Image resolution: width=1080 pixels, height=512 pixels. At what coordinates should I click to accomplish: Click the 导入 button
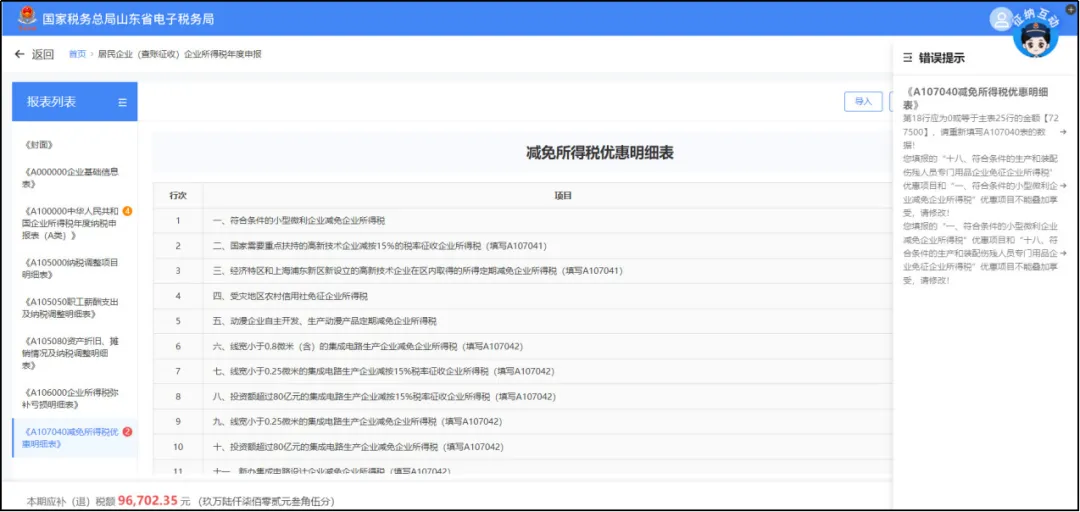[863, 101]
